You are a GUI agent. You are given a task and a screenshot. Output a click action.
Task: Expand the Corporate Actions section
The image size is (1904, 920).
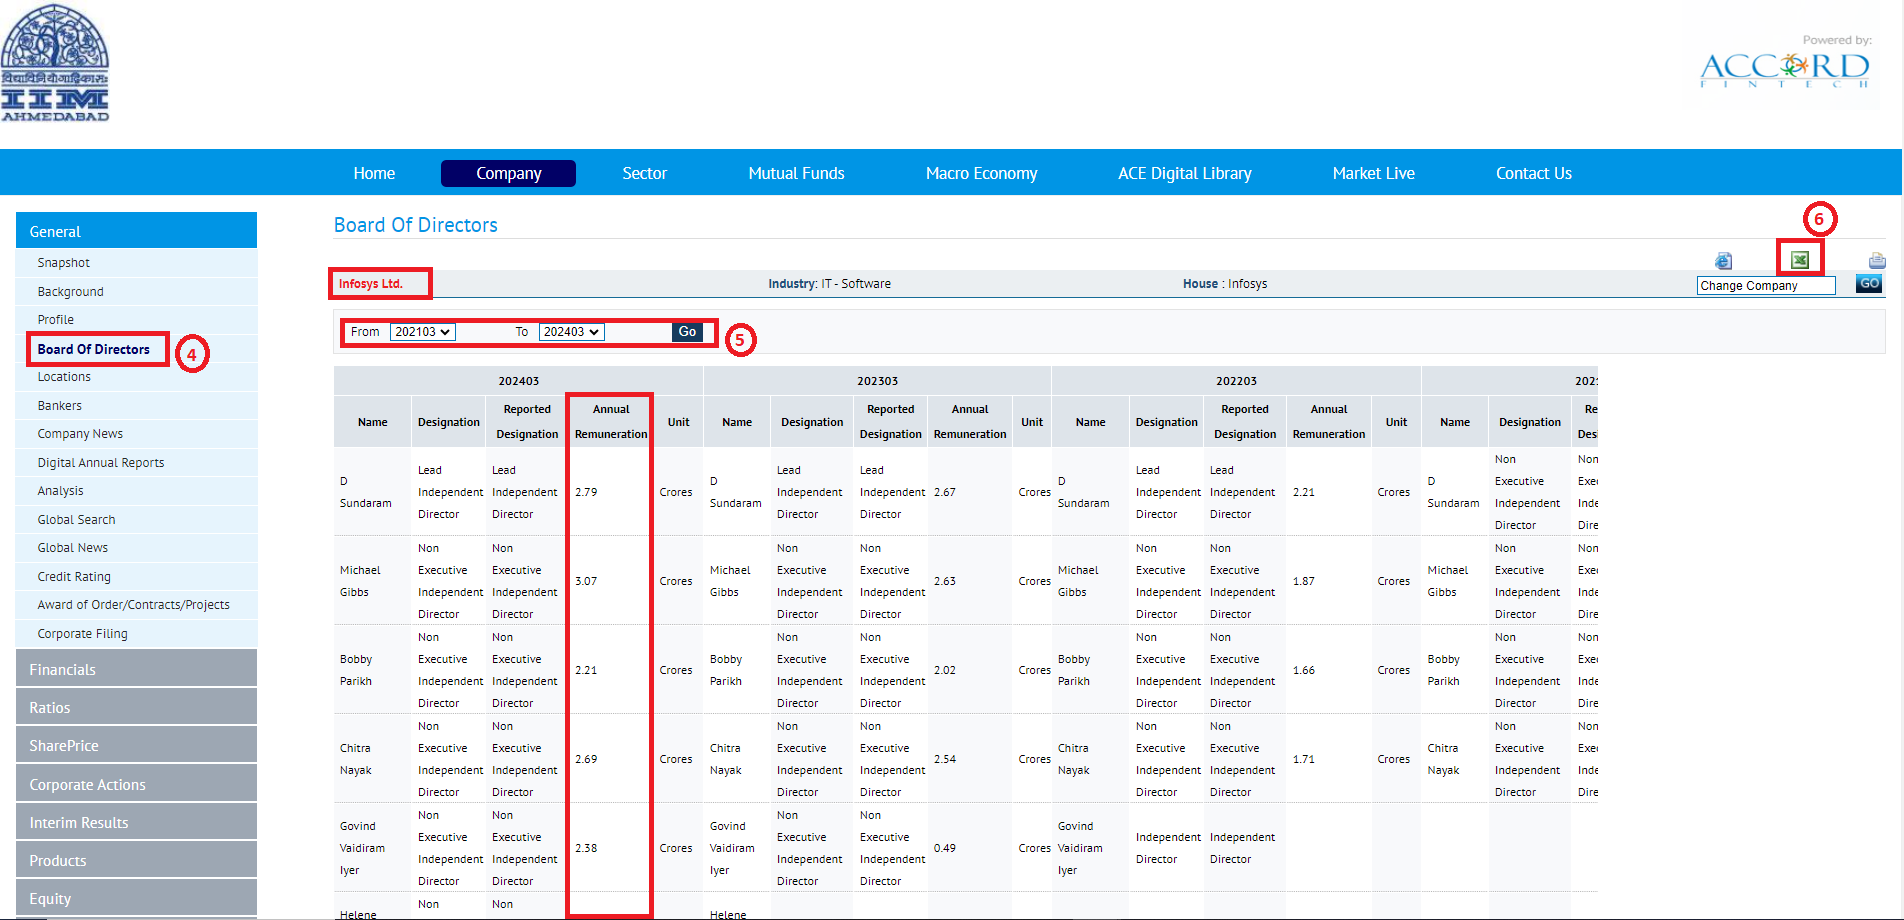pyautogui.click(x=136, y=784)
